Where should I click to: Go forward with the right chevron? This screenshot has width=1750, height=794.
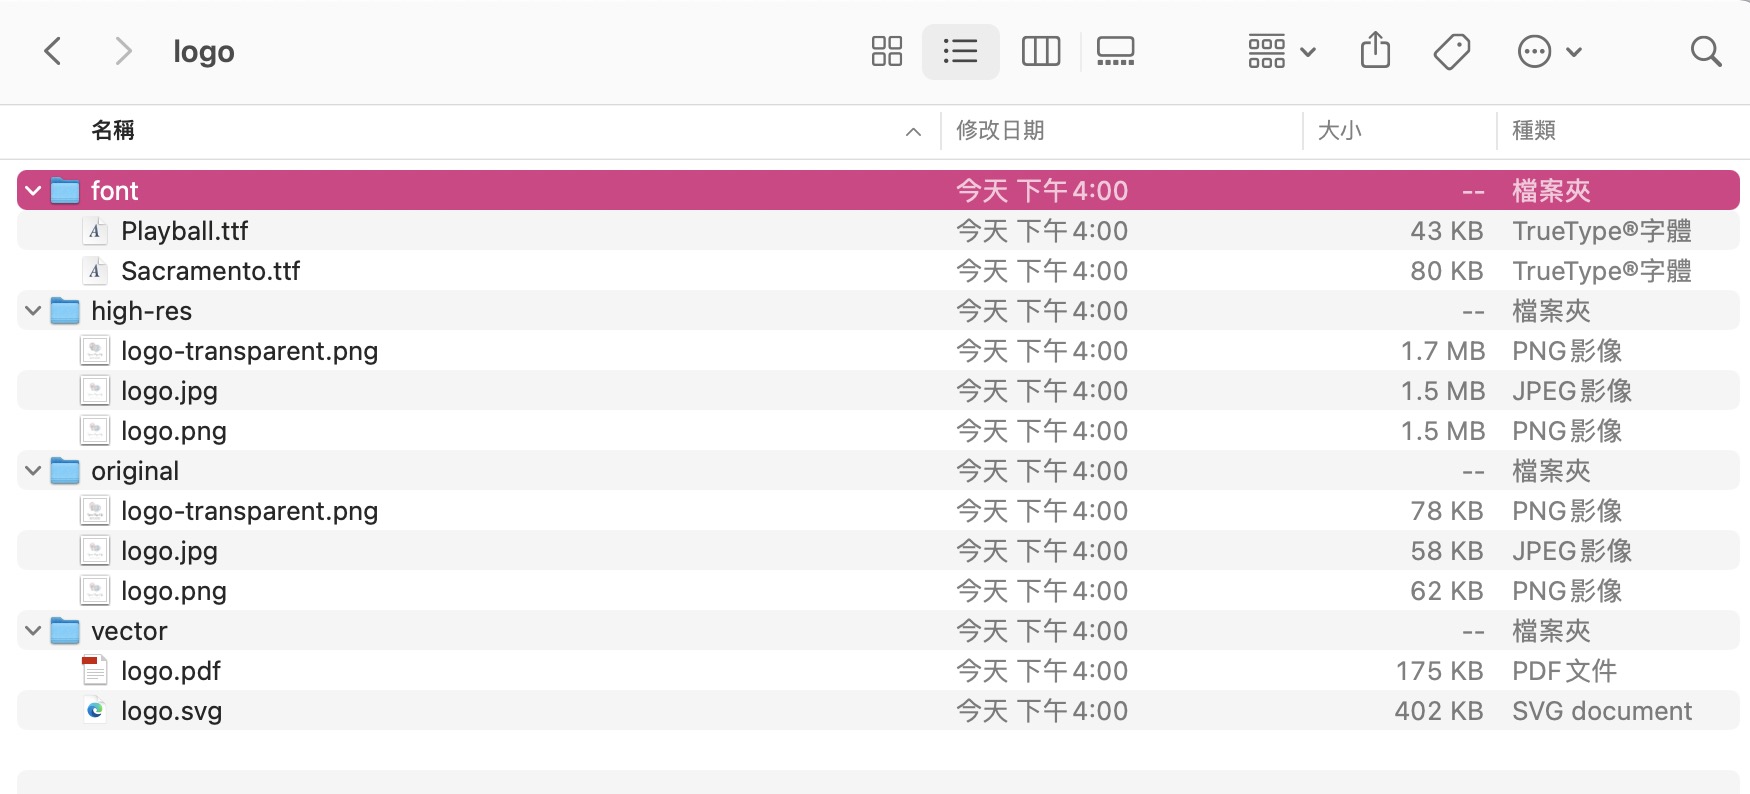[x=123, y=51]
